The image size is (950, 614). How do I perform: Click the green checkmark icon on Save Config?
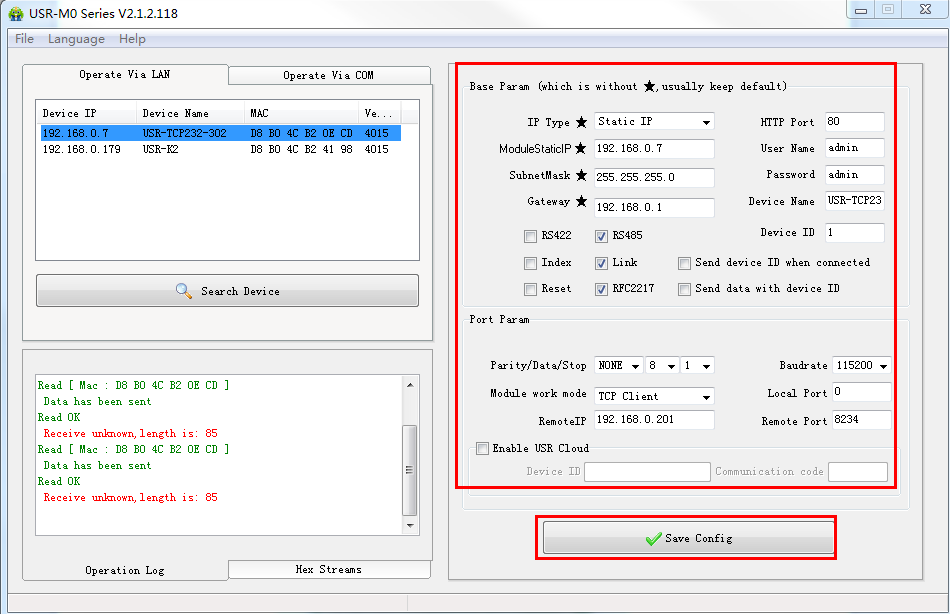tap(653, 538)
